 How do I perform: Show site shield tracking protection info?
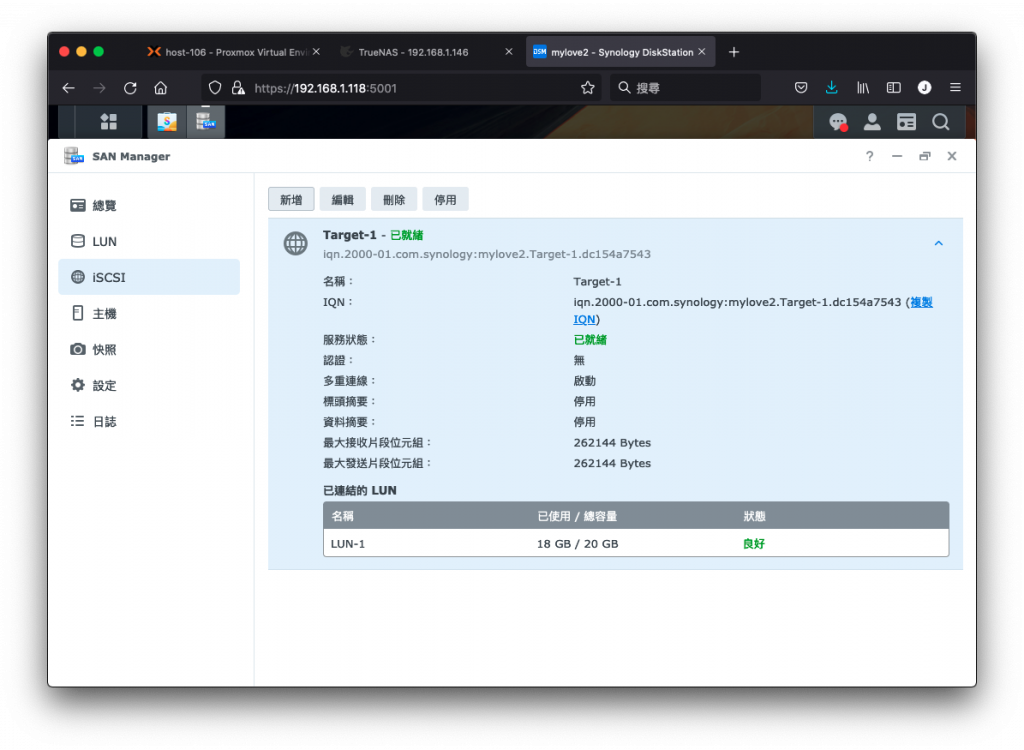coord(215,88)
